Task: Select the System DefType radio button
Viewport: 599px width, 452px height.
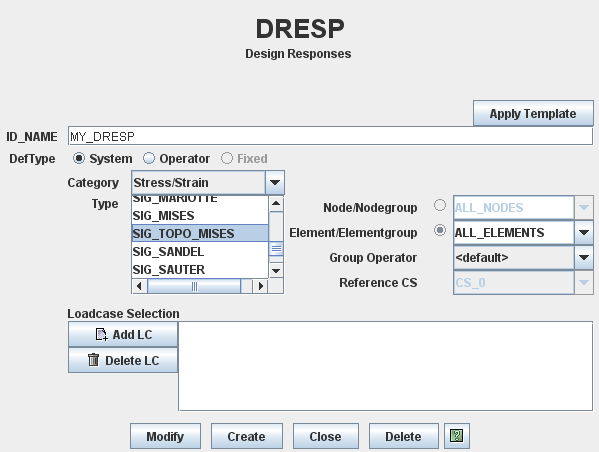Action: coord(79,158)
